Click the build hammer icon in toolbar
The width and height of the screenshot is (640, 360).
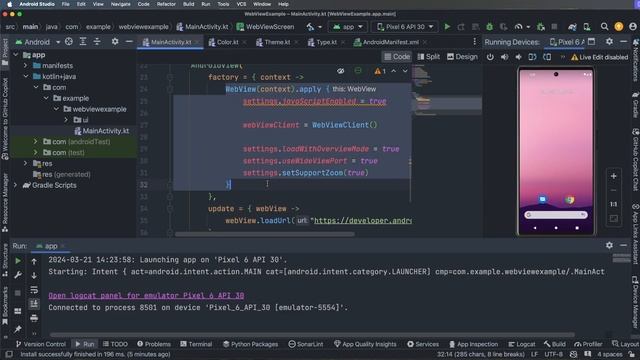click(311, 27)
